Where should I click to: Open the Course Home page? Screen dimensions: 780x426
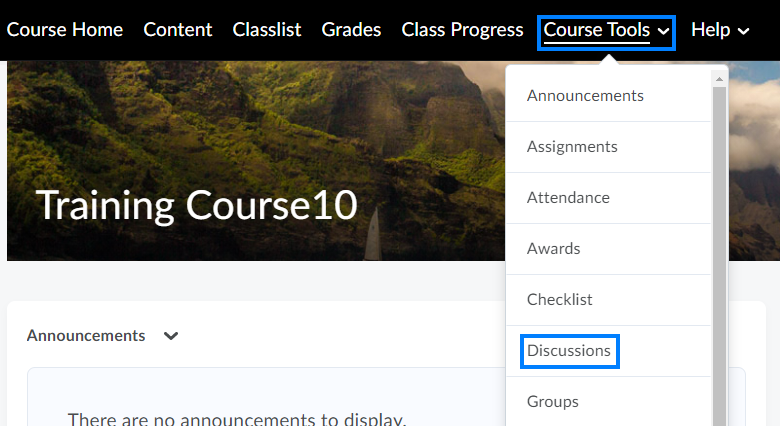(x=65, y=30)
